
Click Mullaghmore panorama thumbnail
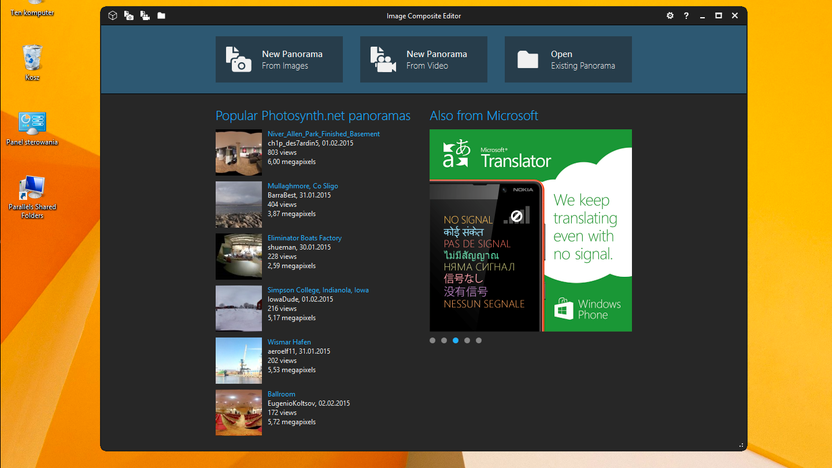tap(239, 204)
